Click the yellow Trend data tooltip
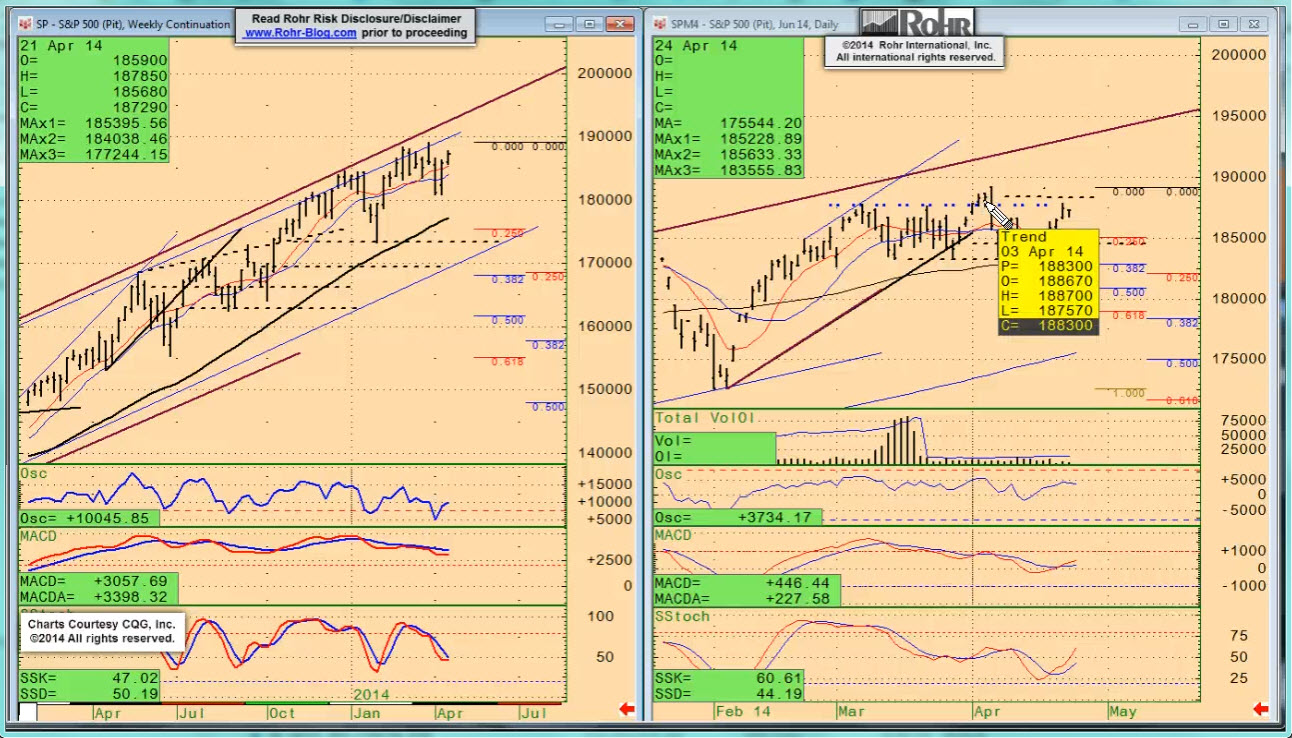The width and height of the screenshot is (1292, 738). pyautogui.click(x=1047, y=281)
